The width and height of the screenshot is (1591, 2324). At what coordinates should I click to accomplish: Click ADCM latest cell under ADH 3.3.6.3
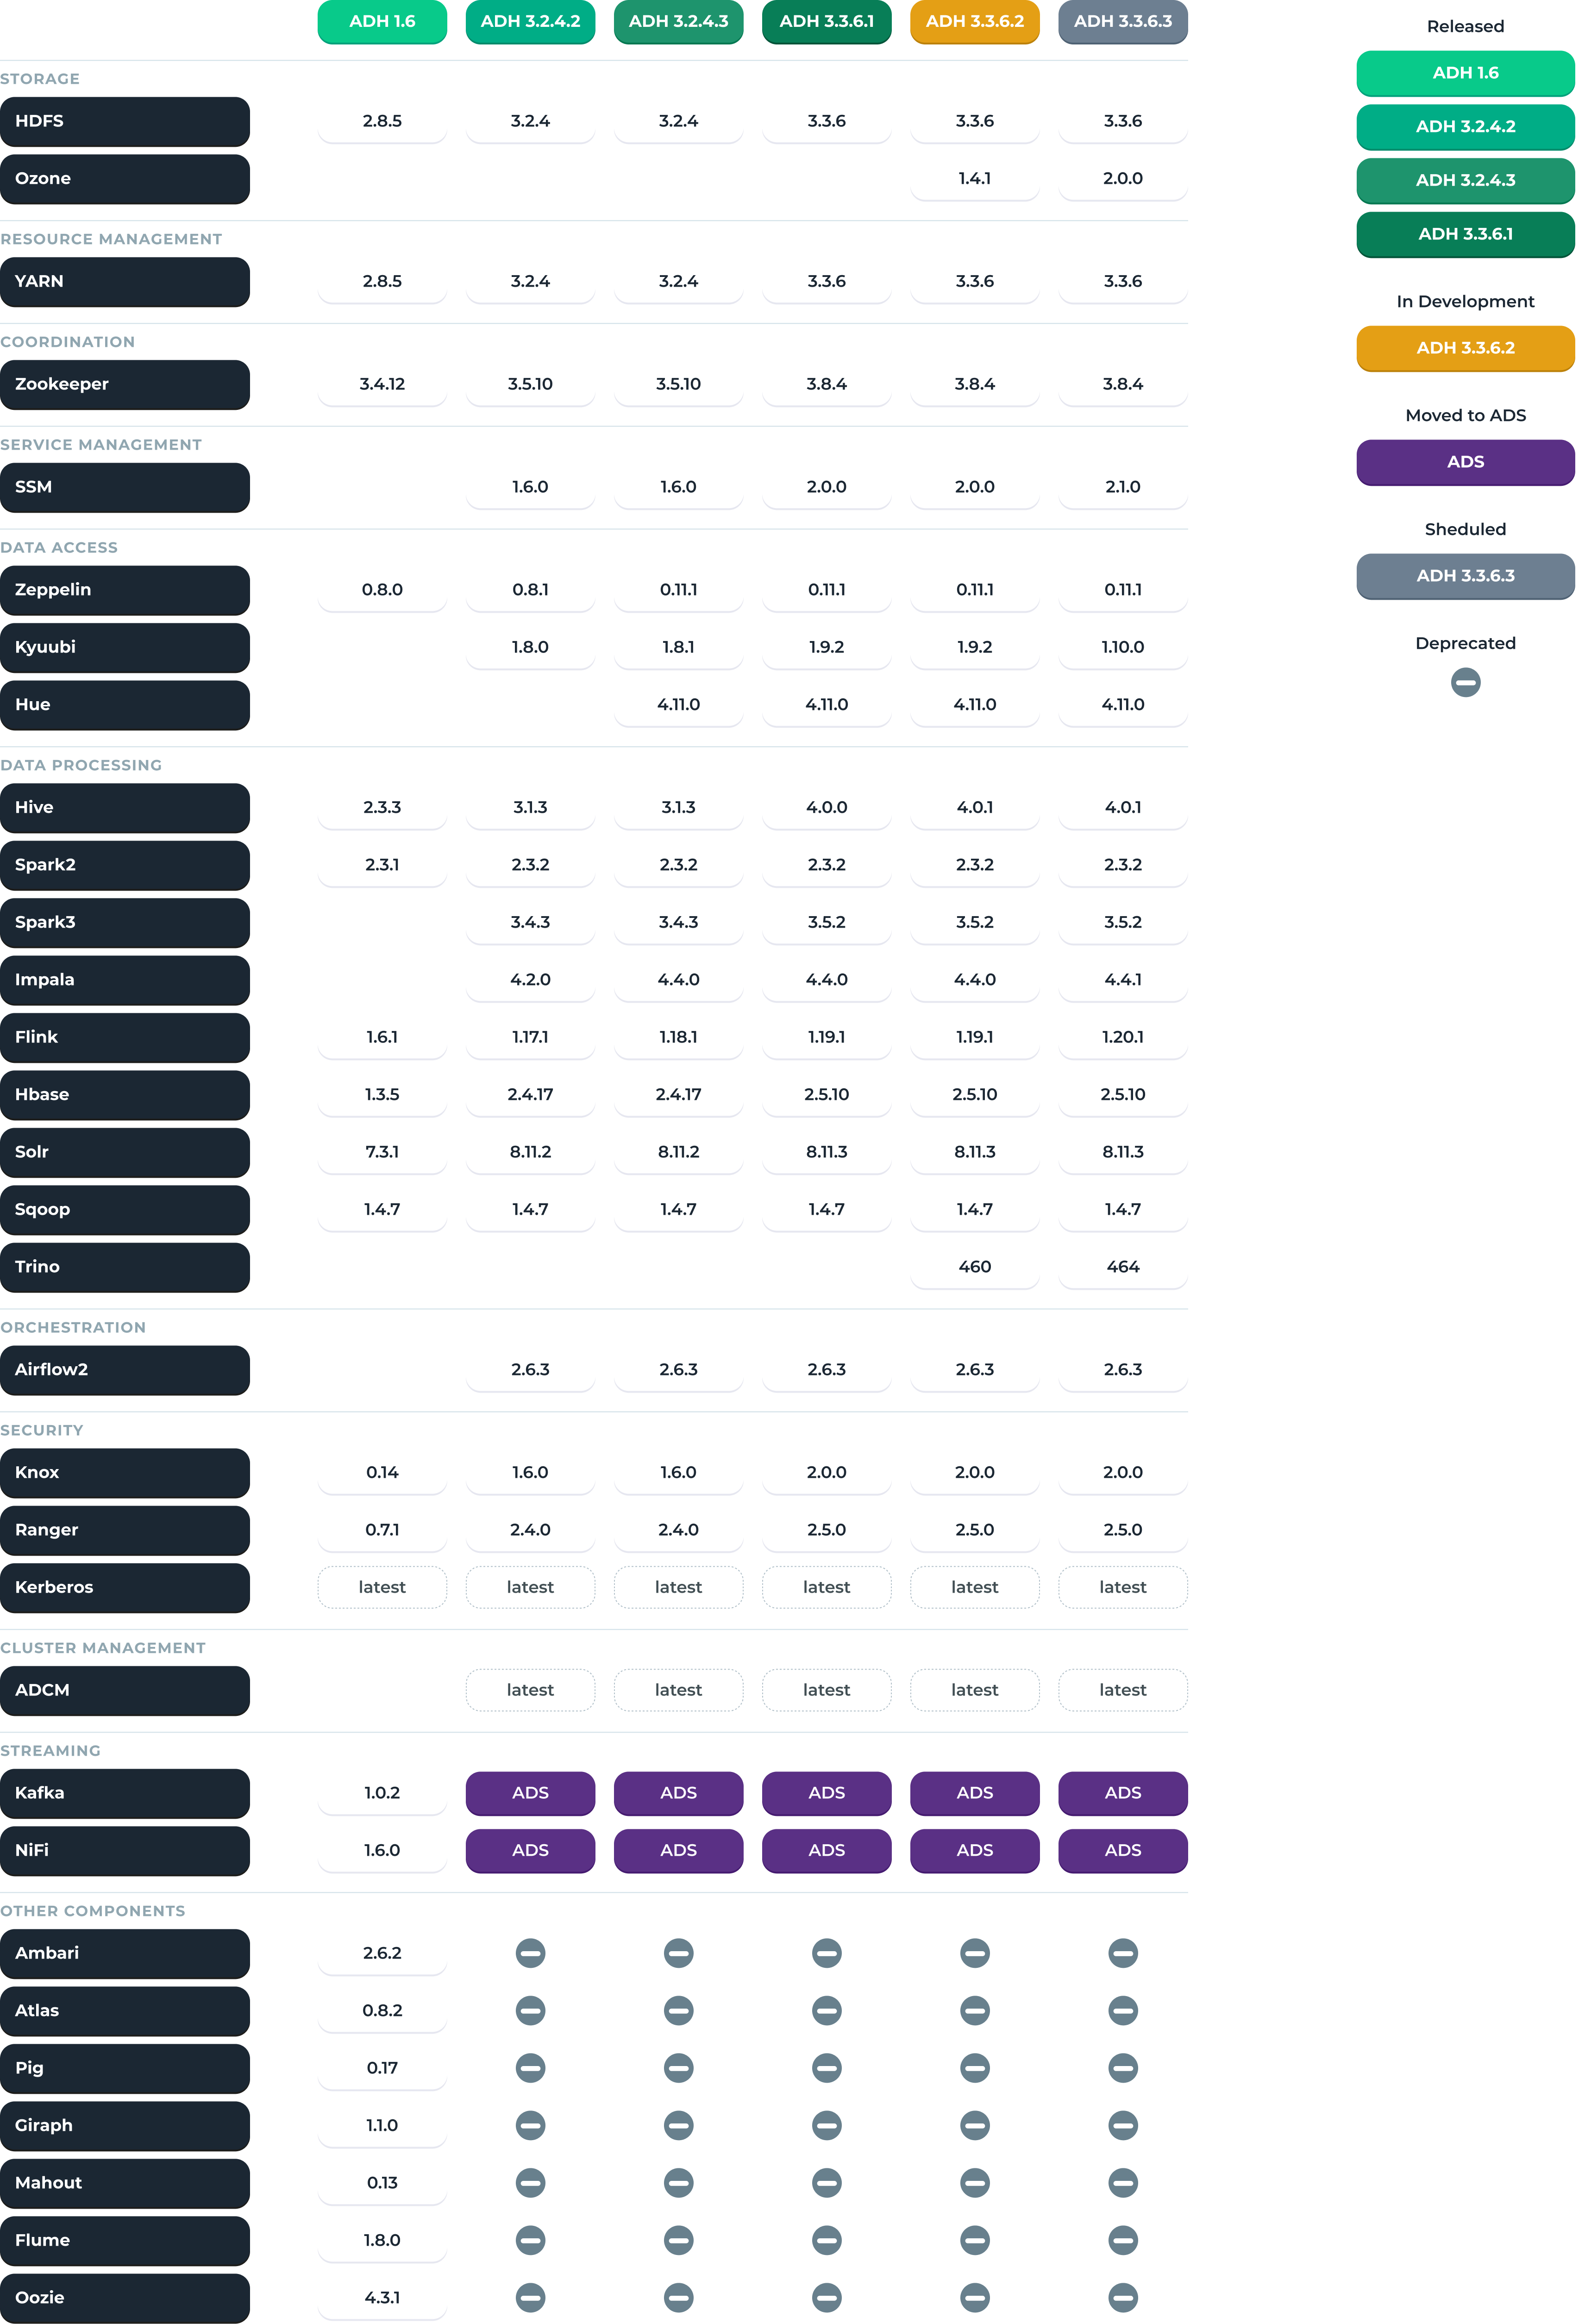(1123, 1690)
